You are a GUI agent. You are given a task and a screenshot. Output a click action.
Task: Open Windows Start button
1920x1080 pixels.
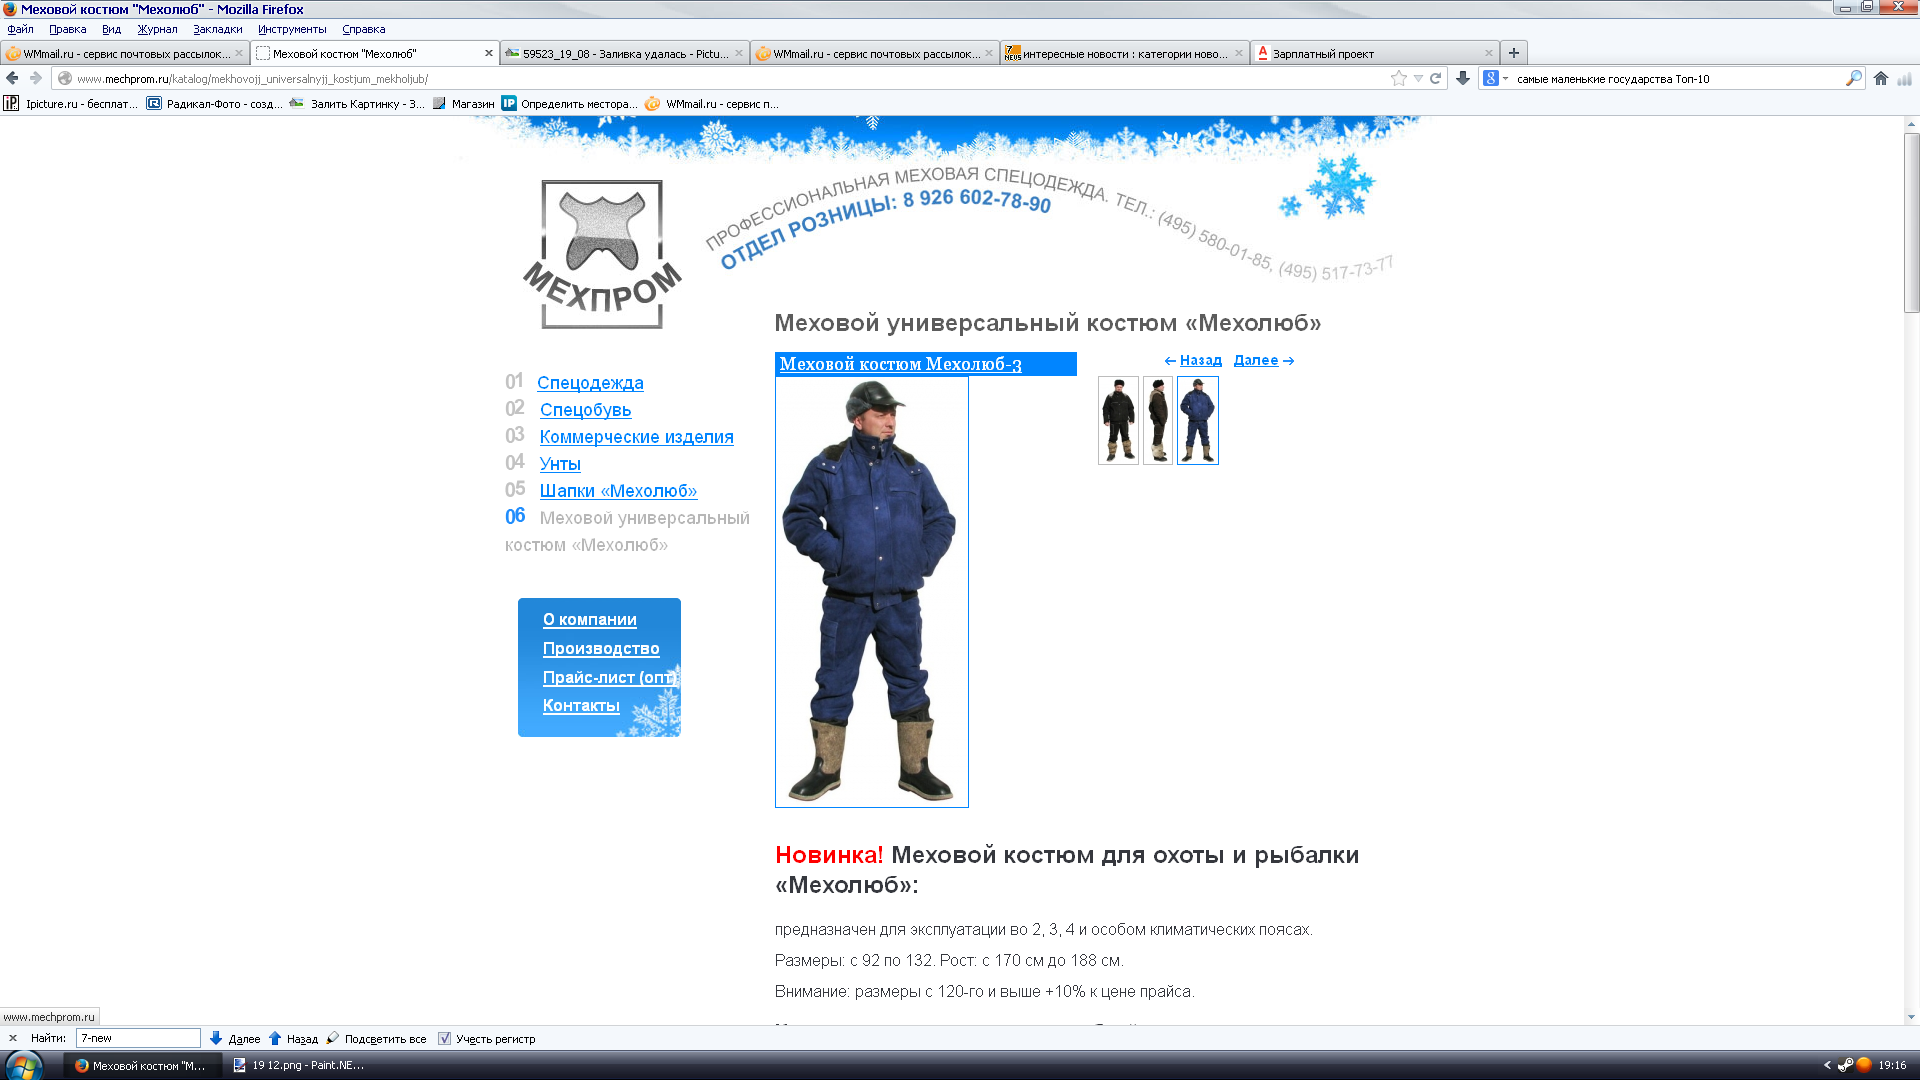click(x=23, y=1065)
